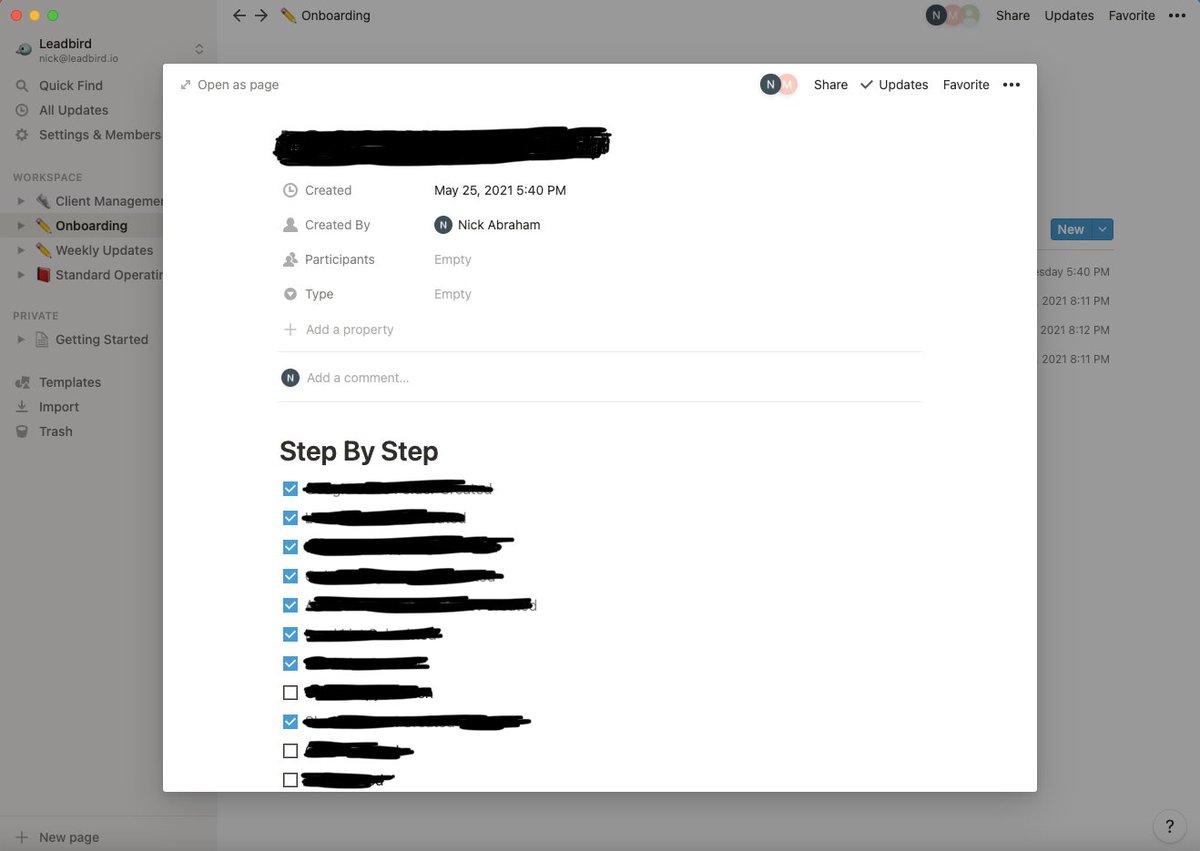Click the Open as page arrows icon
Screen dimensions: 1200x851
pyautogui.click(x=185, y=85)
